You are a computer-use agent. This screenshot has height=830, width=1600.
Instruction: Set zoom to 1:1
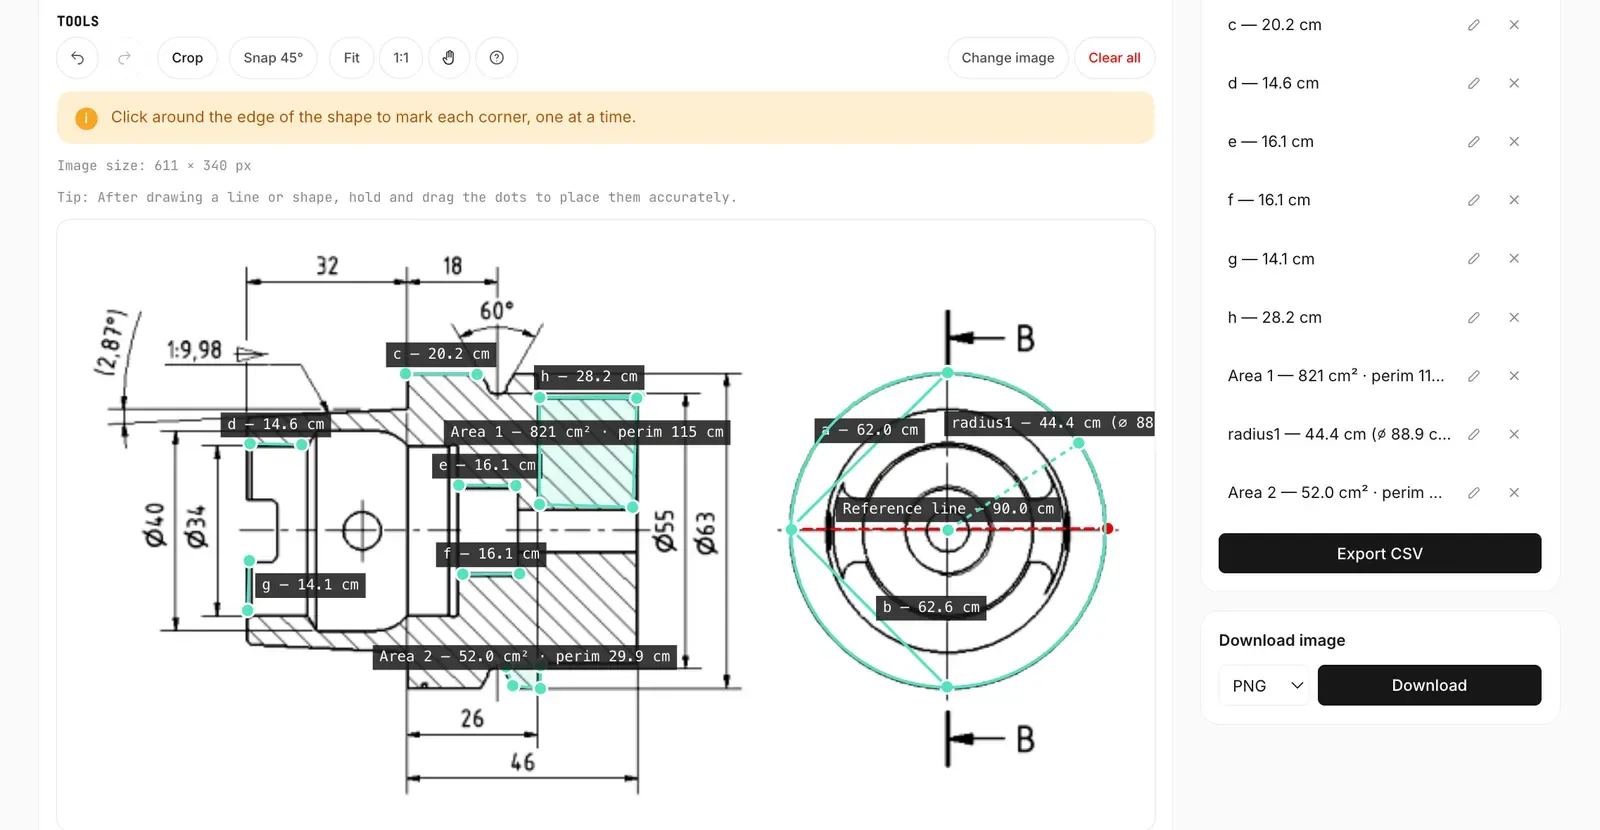(401, 58)
